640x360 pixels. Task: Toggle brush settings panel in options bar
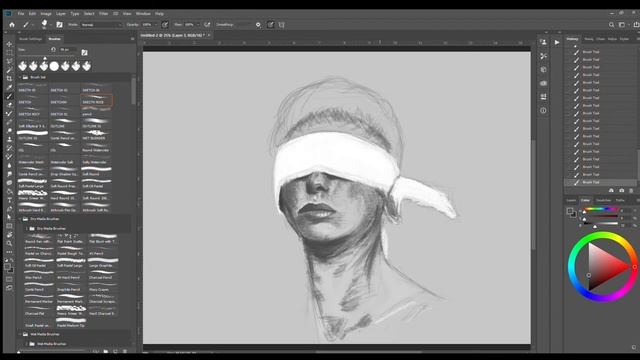pos(60,25)
